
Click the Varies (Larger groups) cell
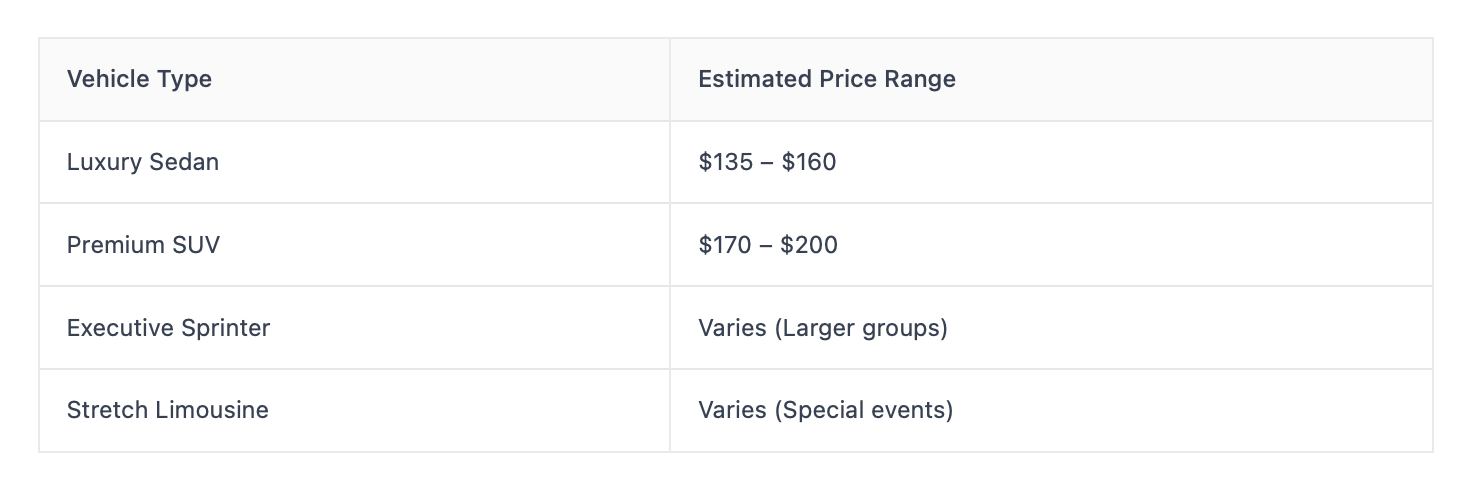tap(822, 328)
